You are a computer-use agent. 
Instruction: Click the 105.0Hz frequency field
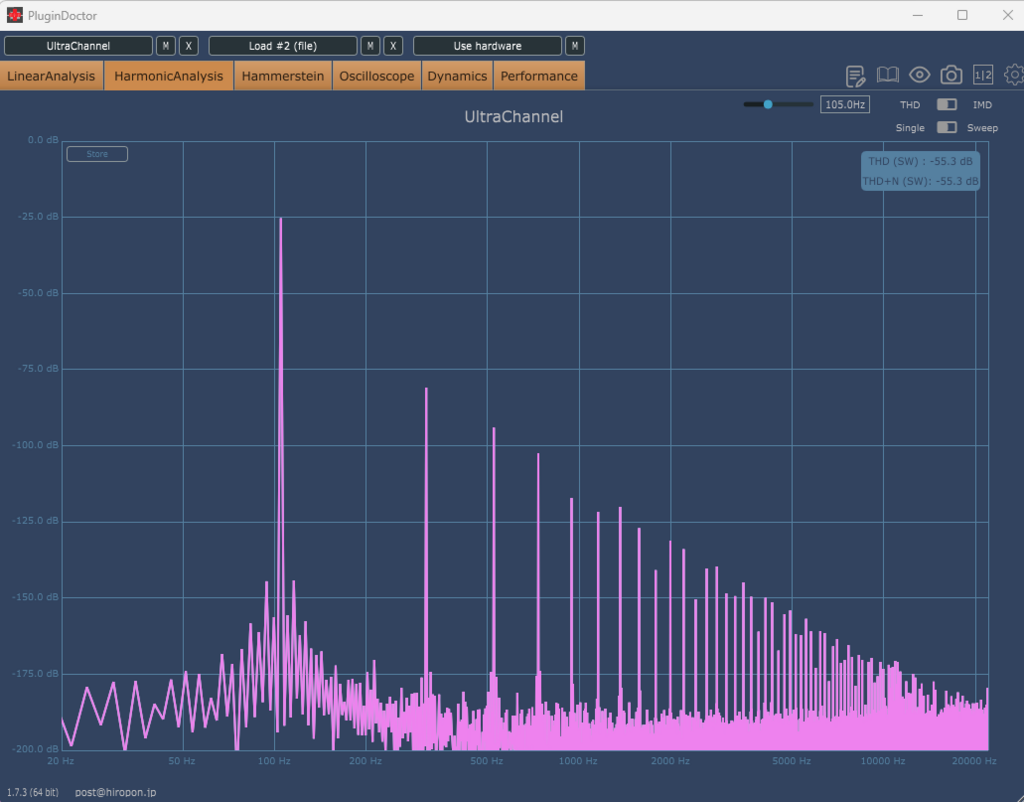[x=844, y=104]
